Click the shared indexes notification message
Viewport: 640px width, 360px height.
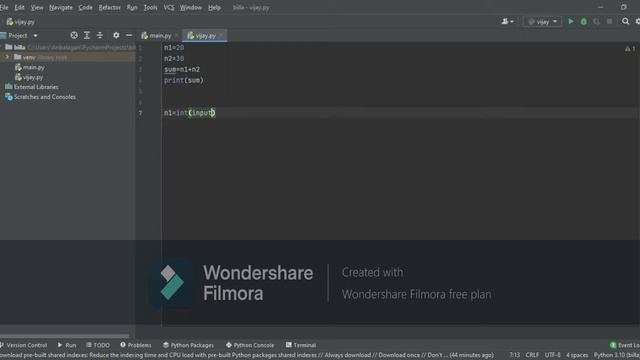tap(247, 355)
